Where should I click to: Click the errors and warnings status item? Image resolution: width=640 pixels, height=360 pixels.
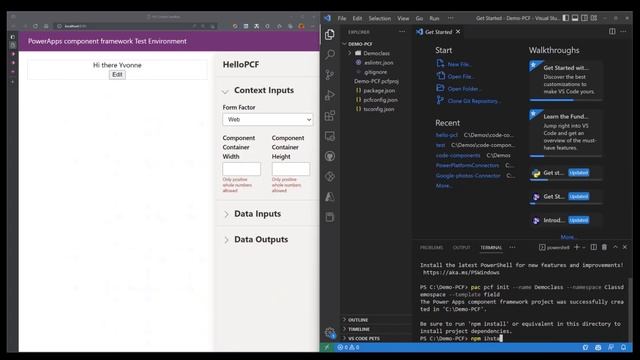(x=349, y=347)
